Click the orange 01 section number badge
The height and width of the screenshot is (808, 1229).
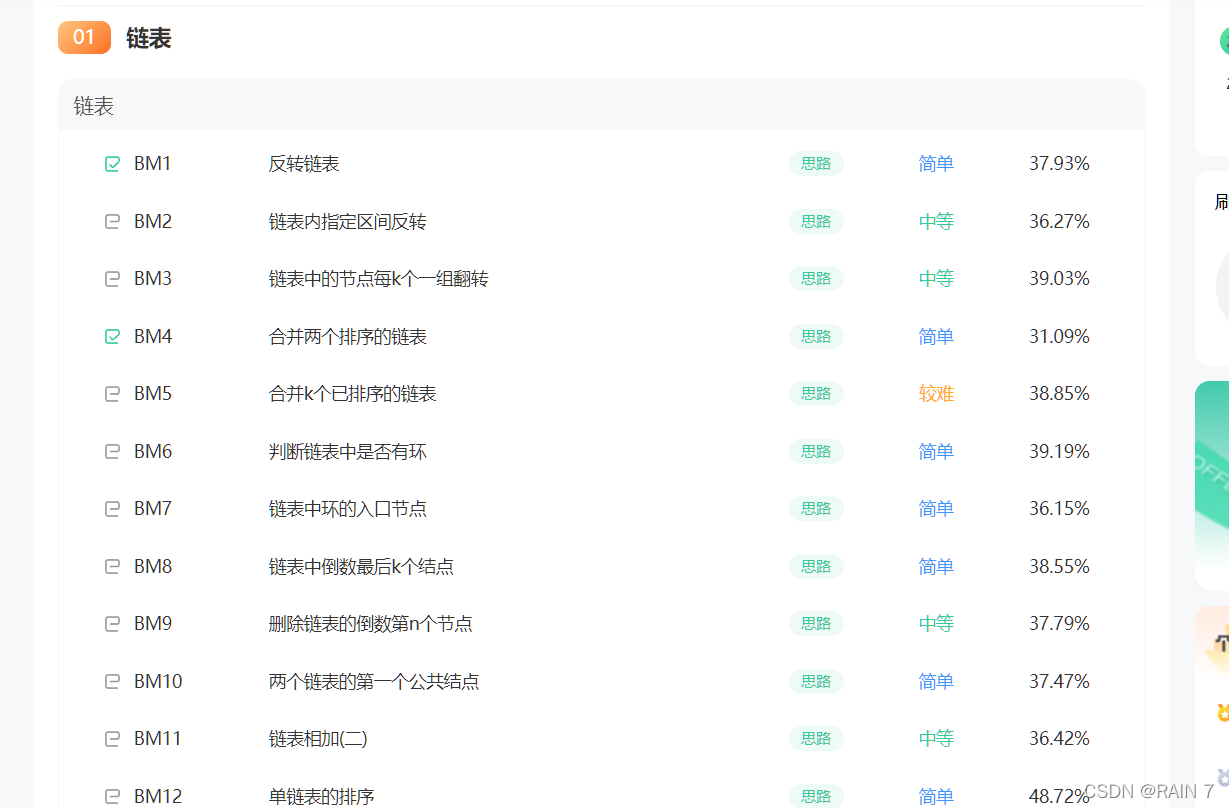pyautogui.click(x=84, y=37)
